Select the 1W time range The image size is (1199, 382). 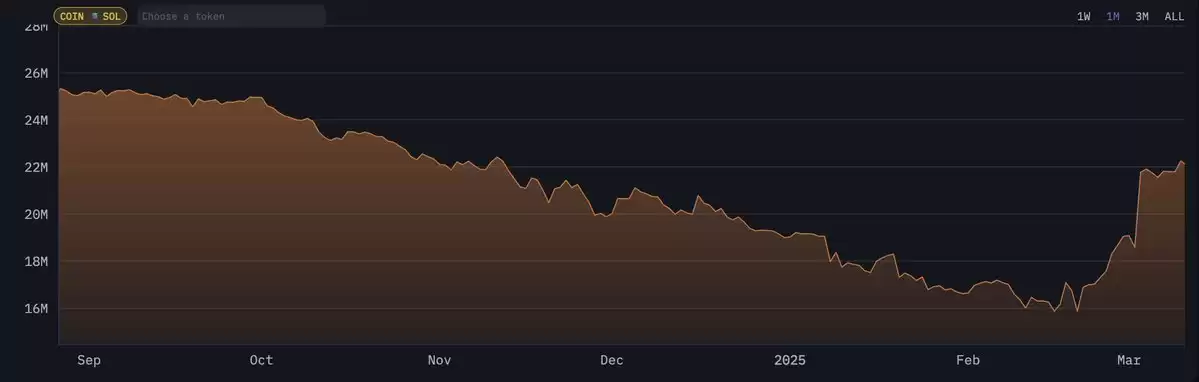point(1084,16)
